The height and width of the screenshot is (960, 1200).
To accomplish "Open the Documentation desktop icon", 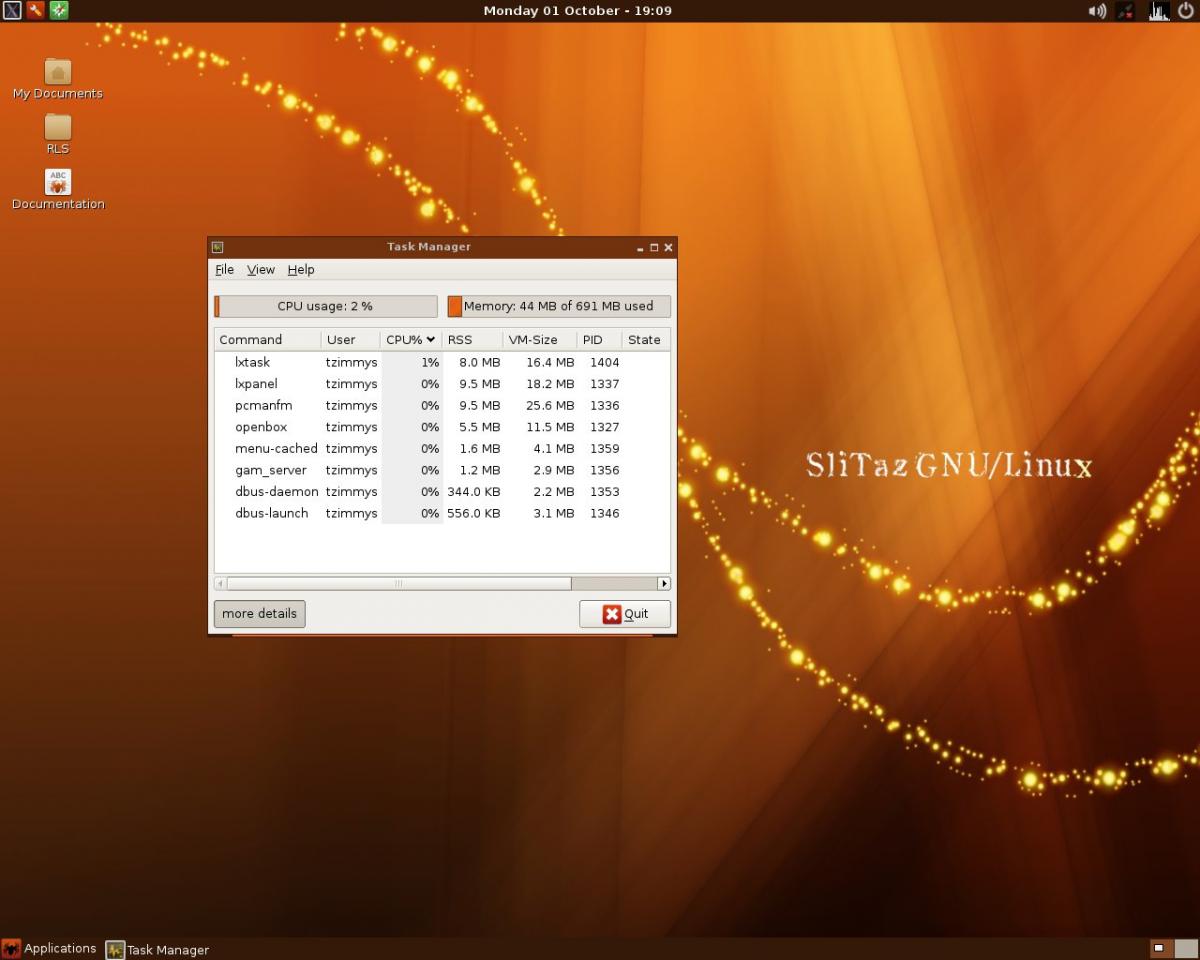I will [58, 189].
